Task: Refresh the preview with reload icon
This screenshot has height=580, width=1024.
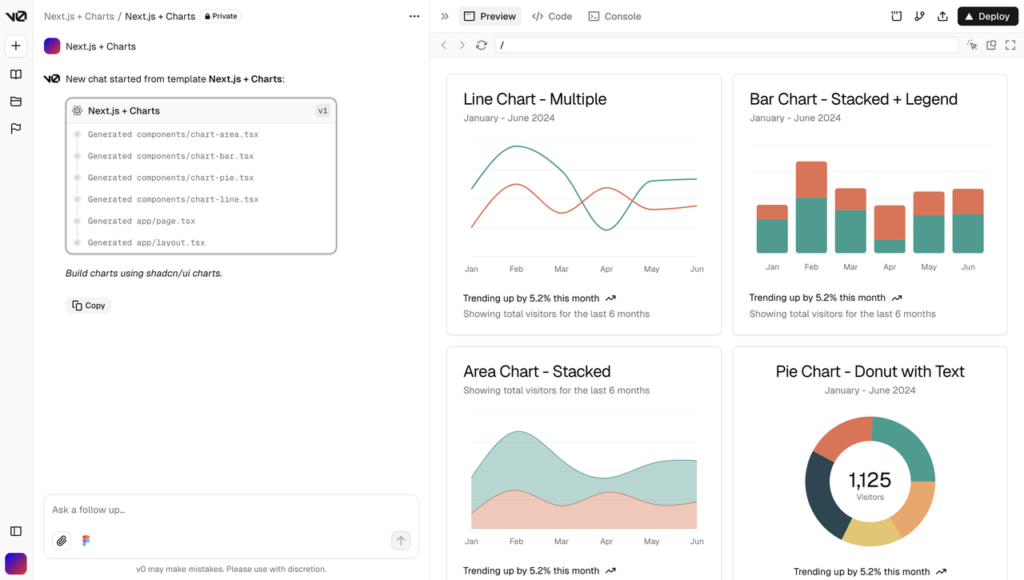Action: coord(481,45)
